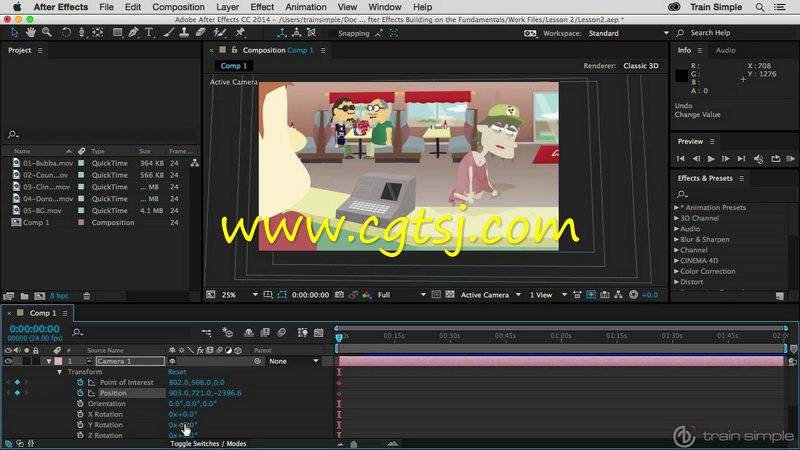This screenshot has height=450, width=800.
Task: Choose View Axis Mode icon
Action: click(311, 33)
